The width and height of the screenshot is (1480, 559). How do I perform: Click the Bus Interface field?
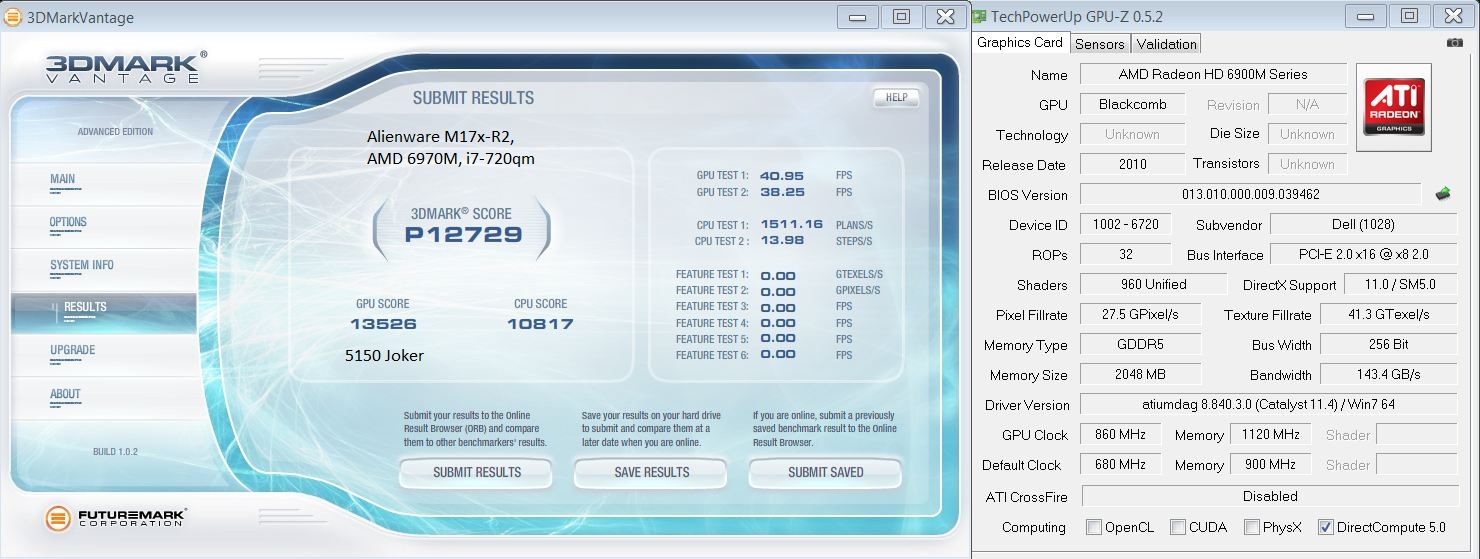pyautogui.click(x=1364, y=254)
